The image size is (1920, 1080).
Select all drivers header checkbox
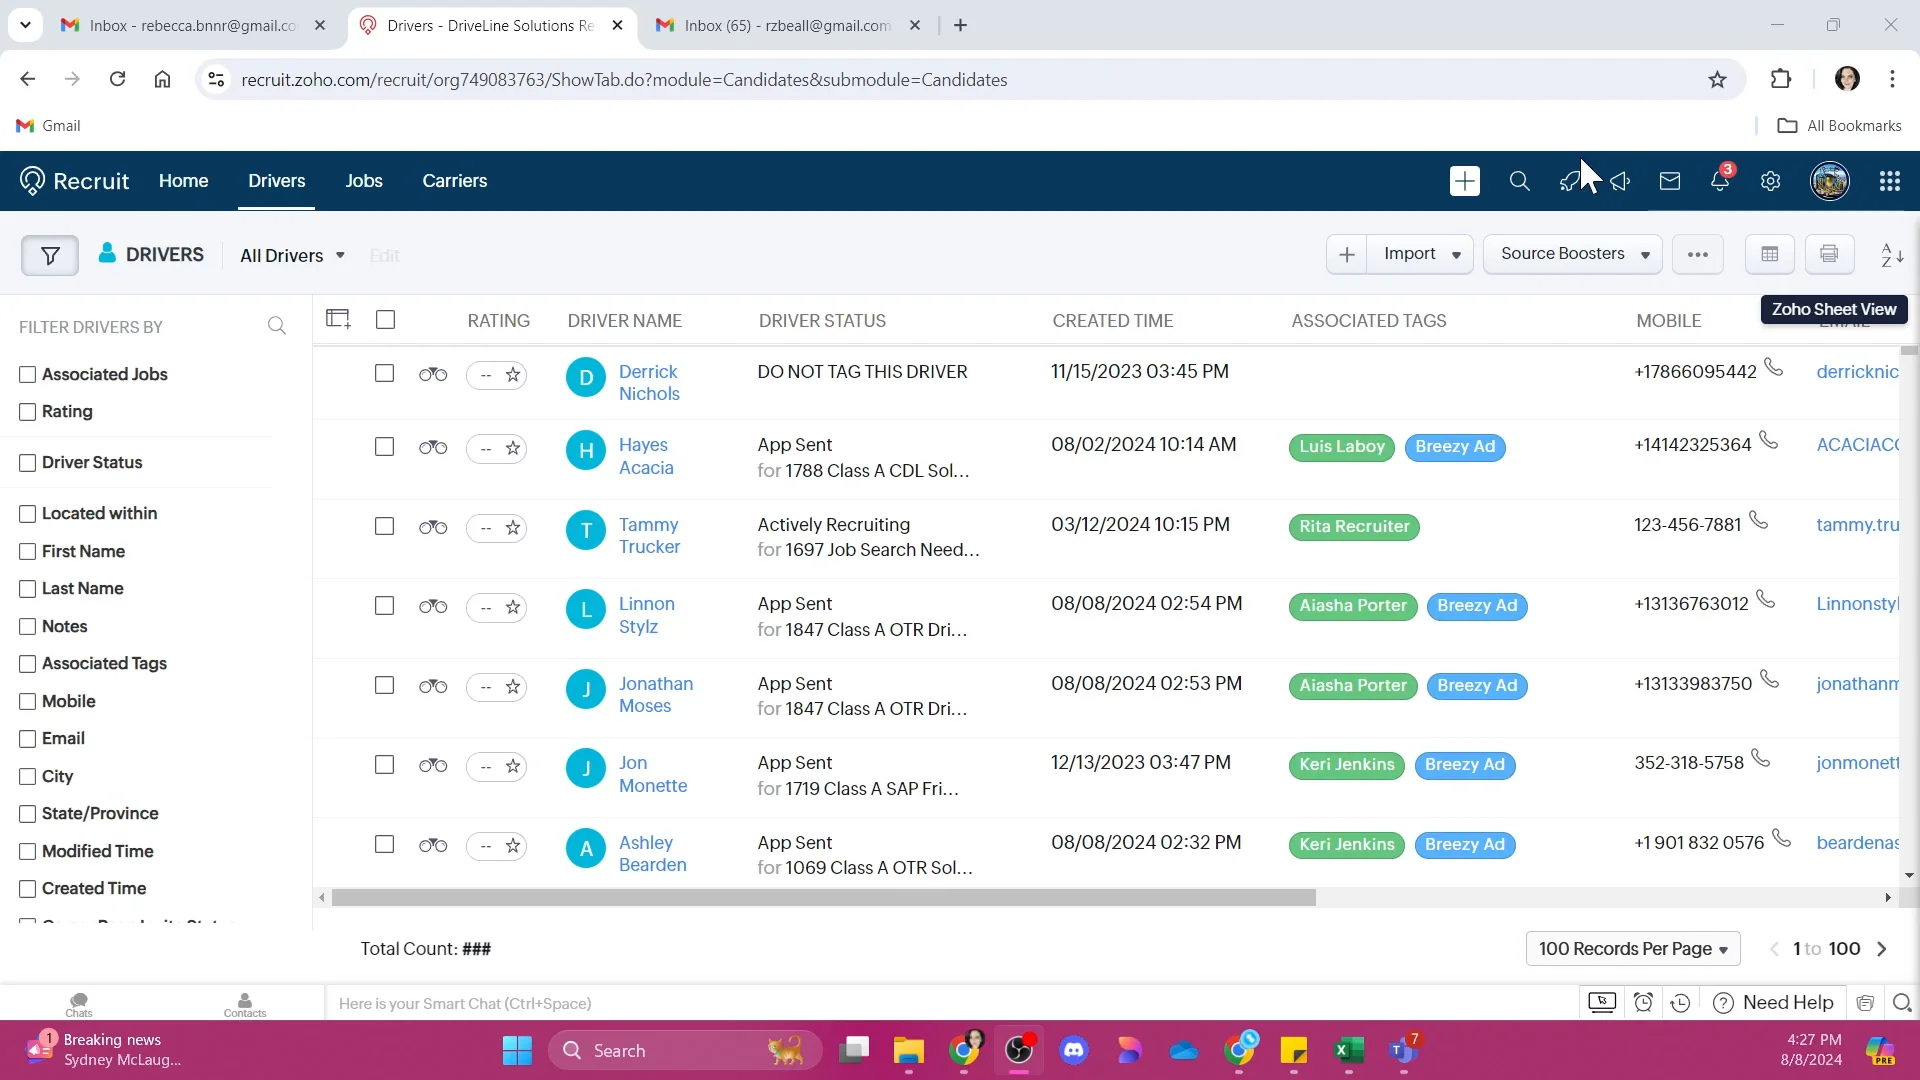pos(385,320)
